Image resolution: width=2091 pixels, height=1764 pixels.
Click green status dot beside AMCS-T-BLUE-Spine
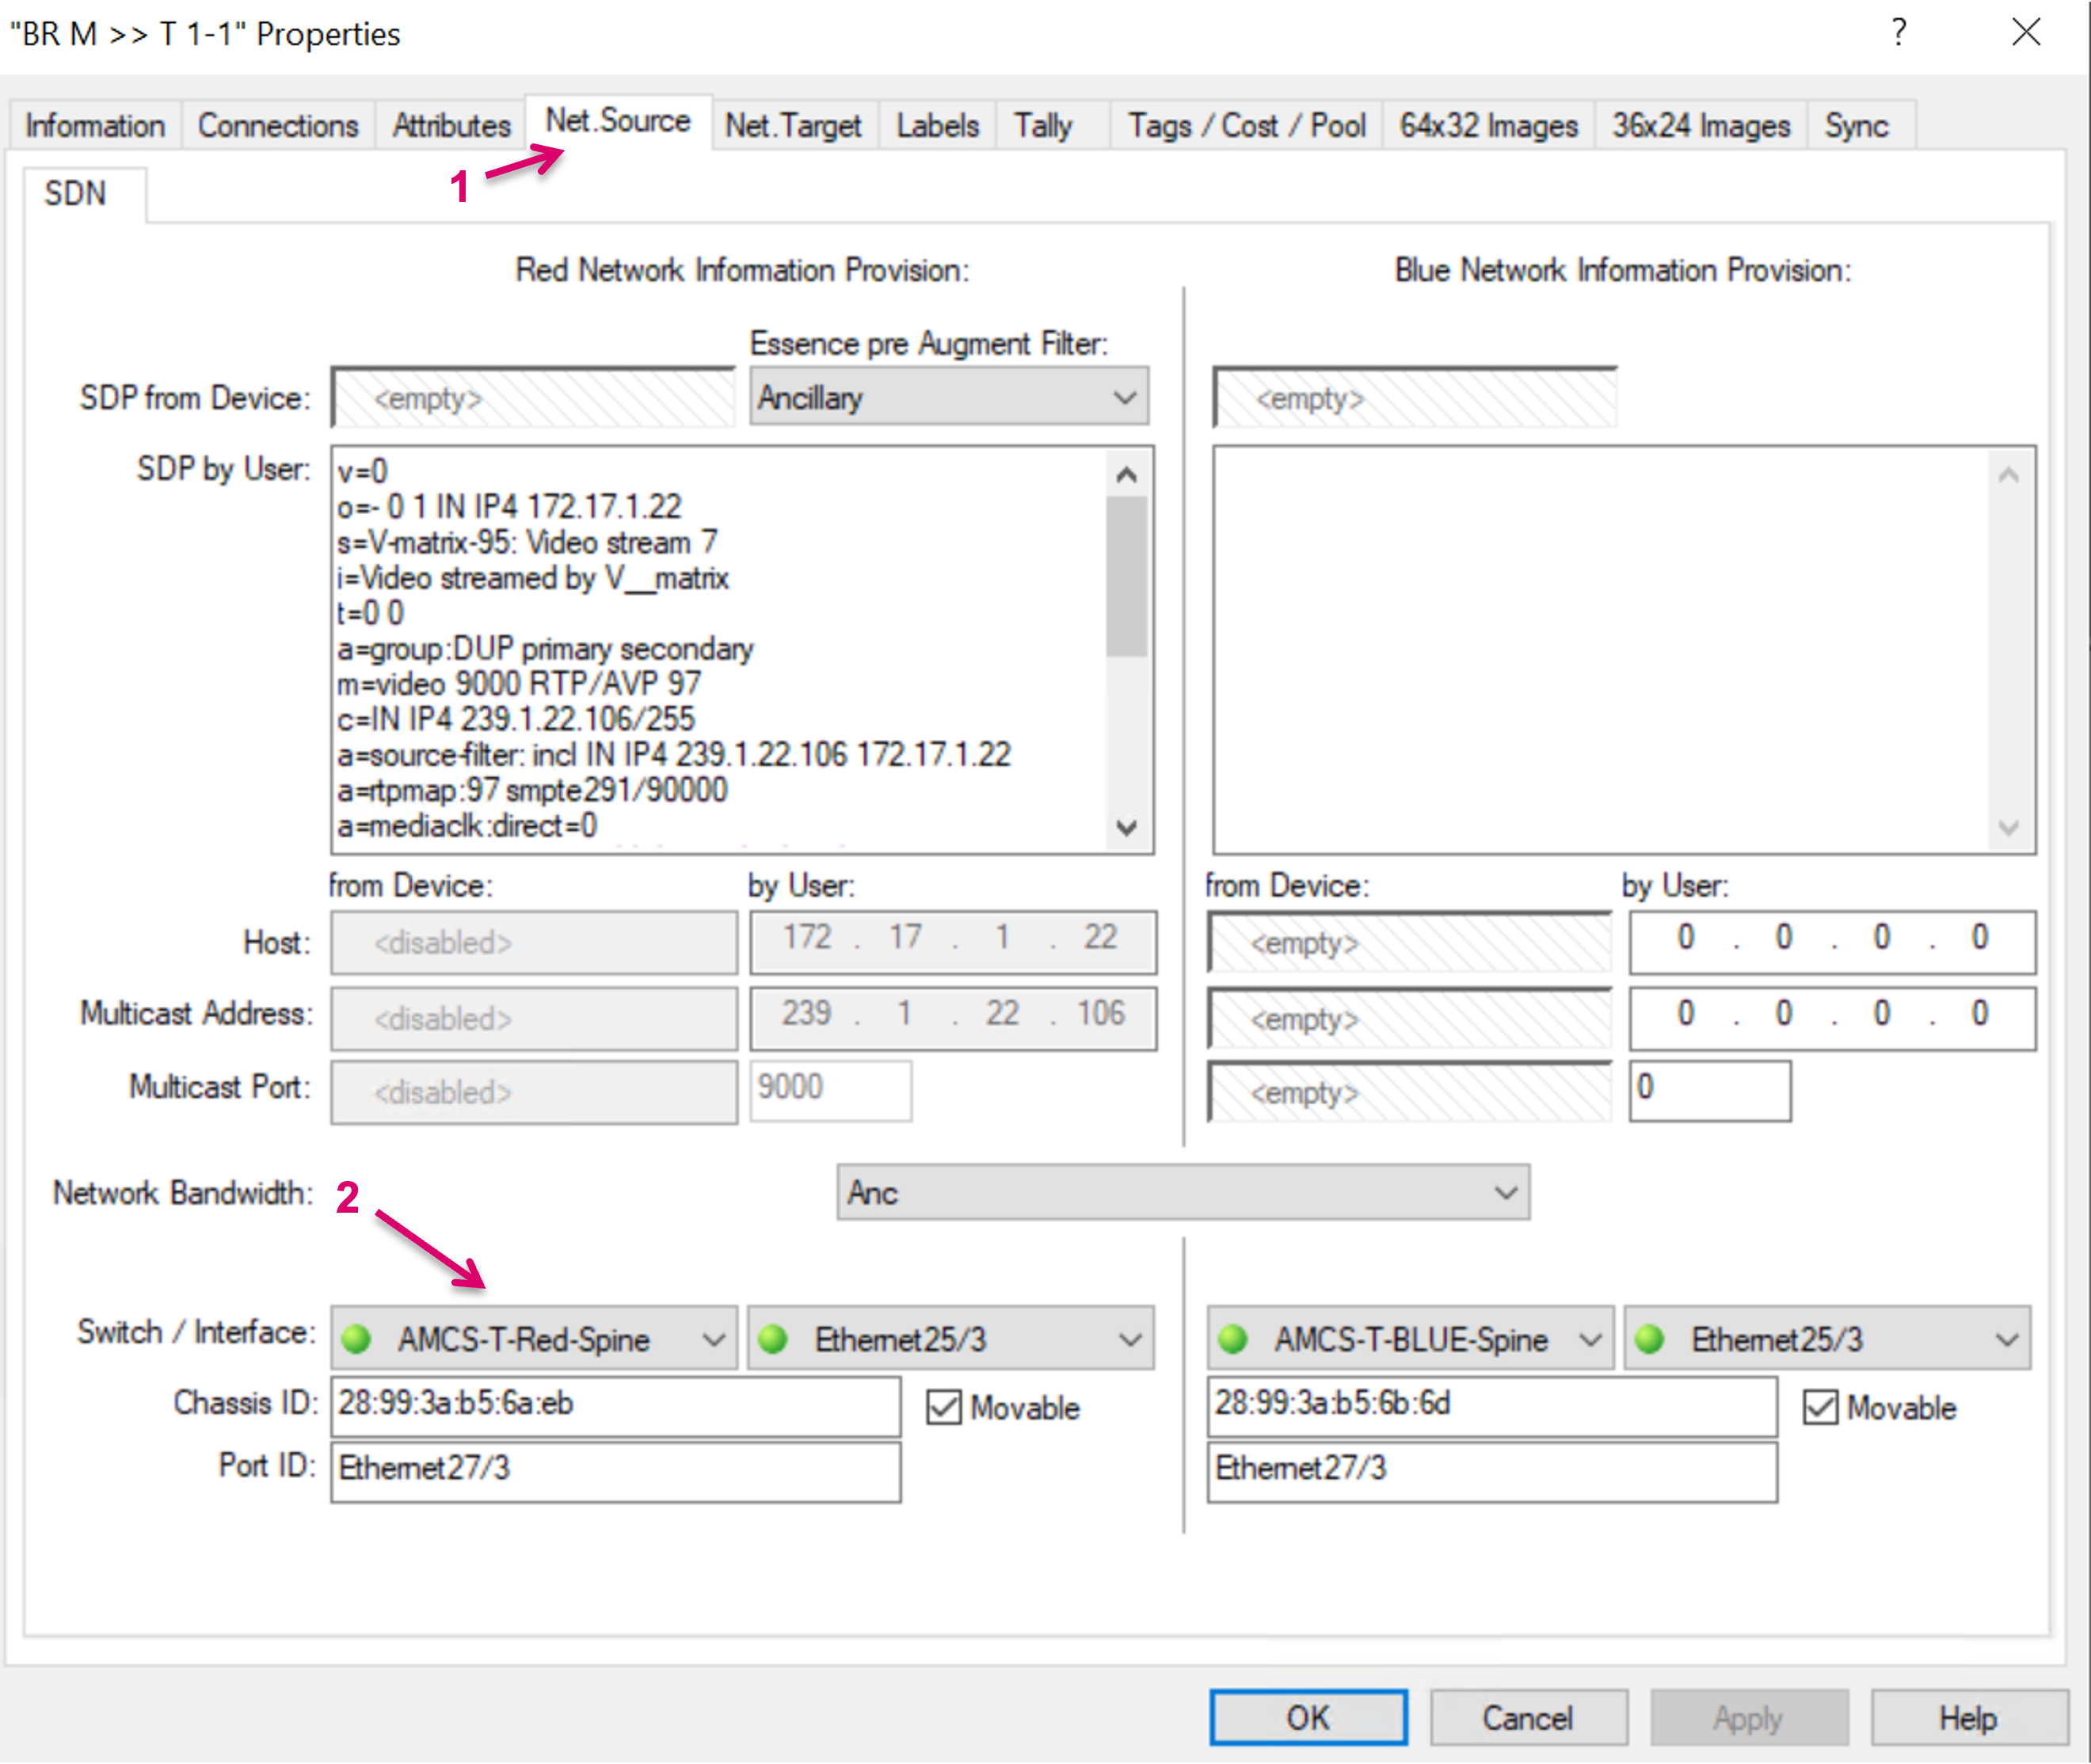[1233, 1338]
